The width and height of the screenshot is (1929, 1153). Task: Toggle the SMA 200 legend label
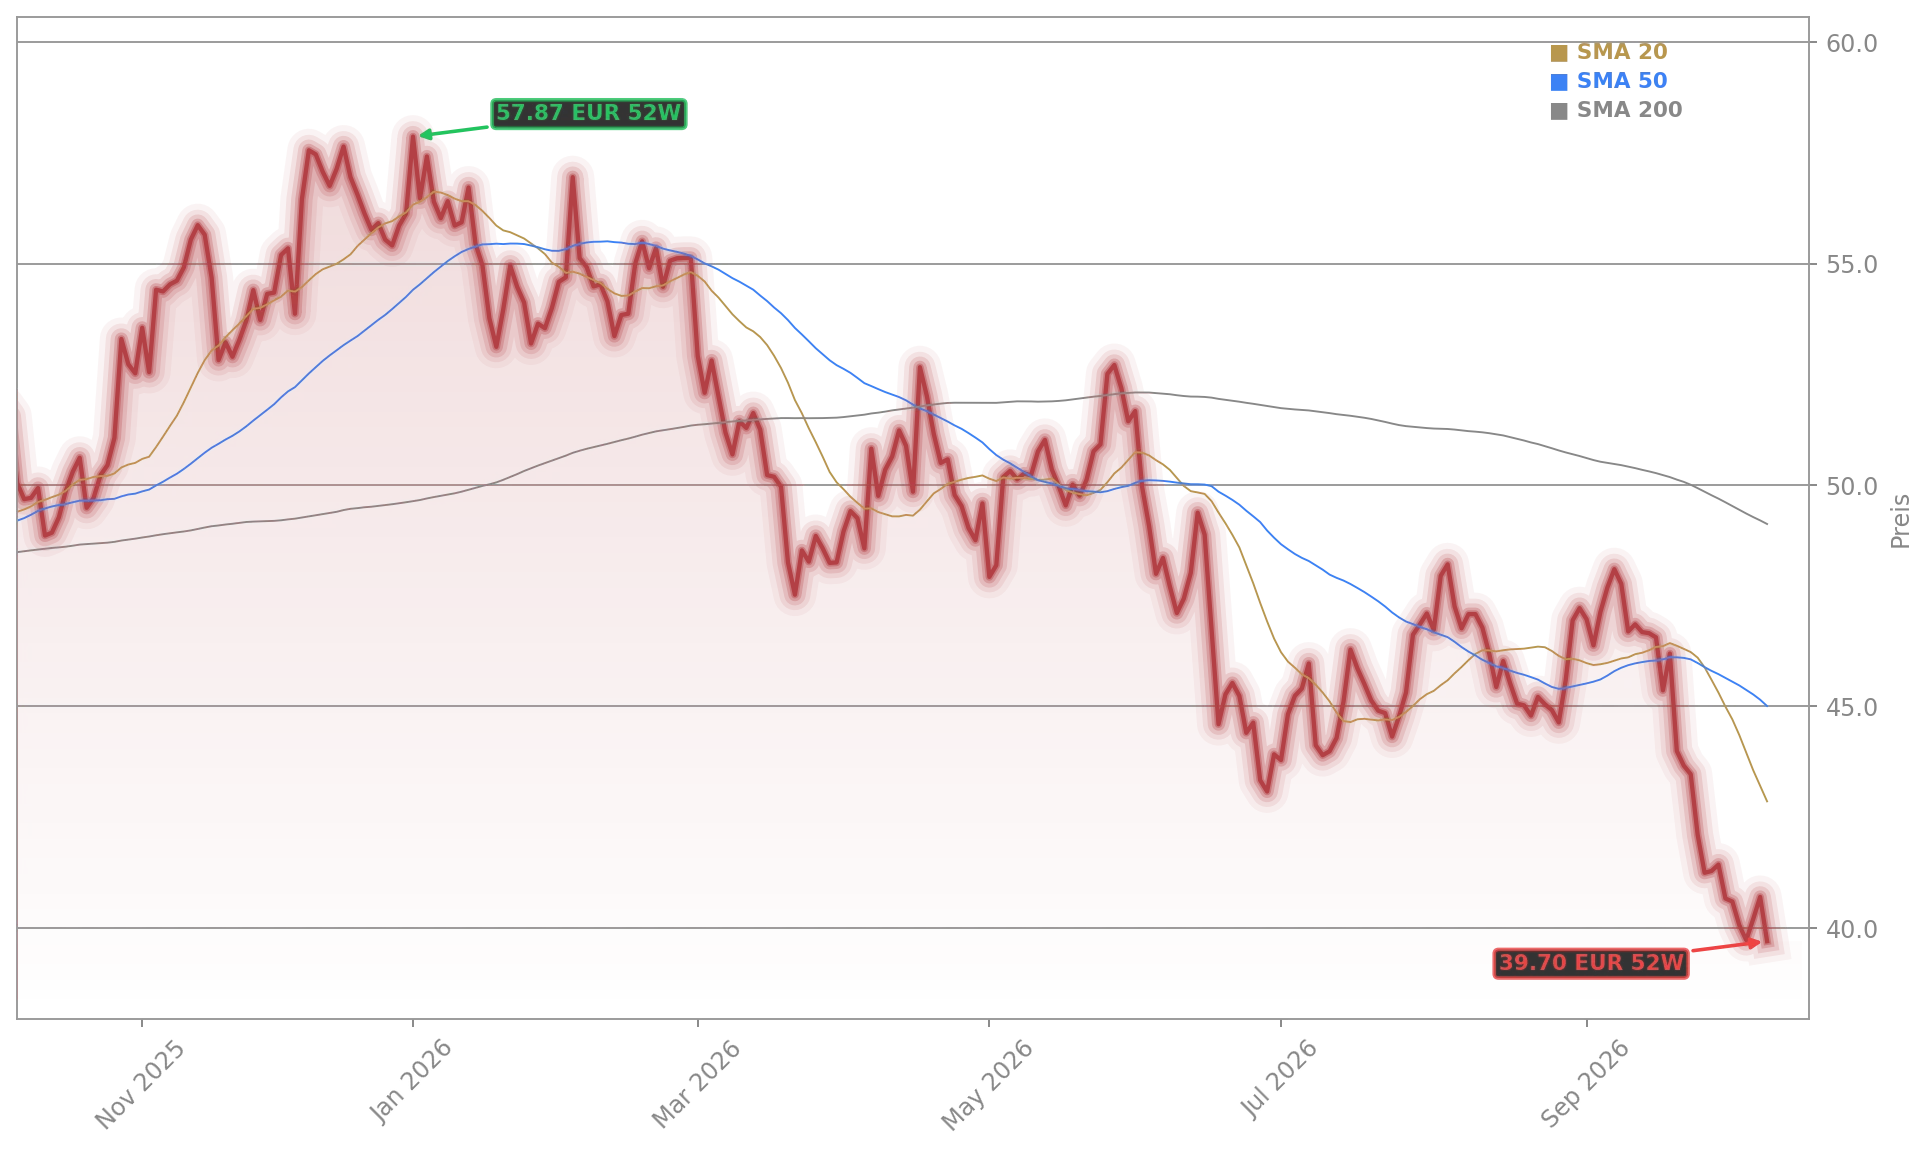coord(1629,110)
